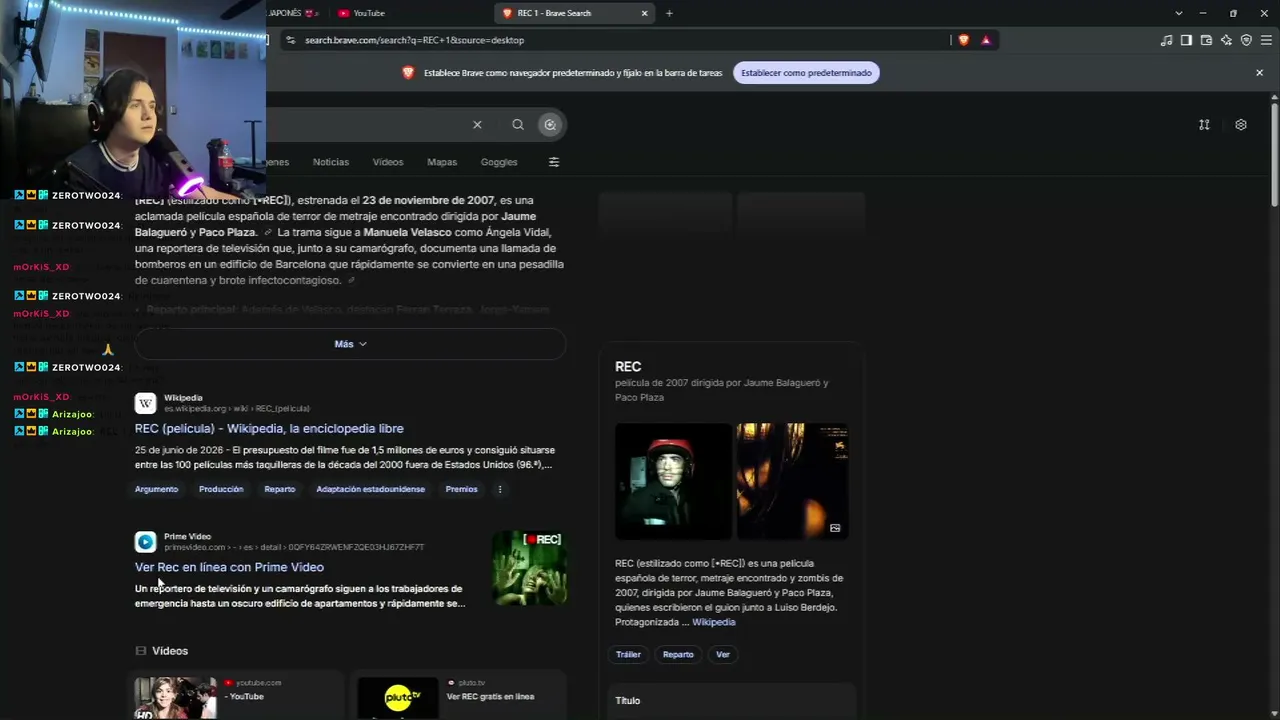The image size is (1280, 720).
Task: Open Ver Rec en línea con Prime Video
Action: point(229,567)
